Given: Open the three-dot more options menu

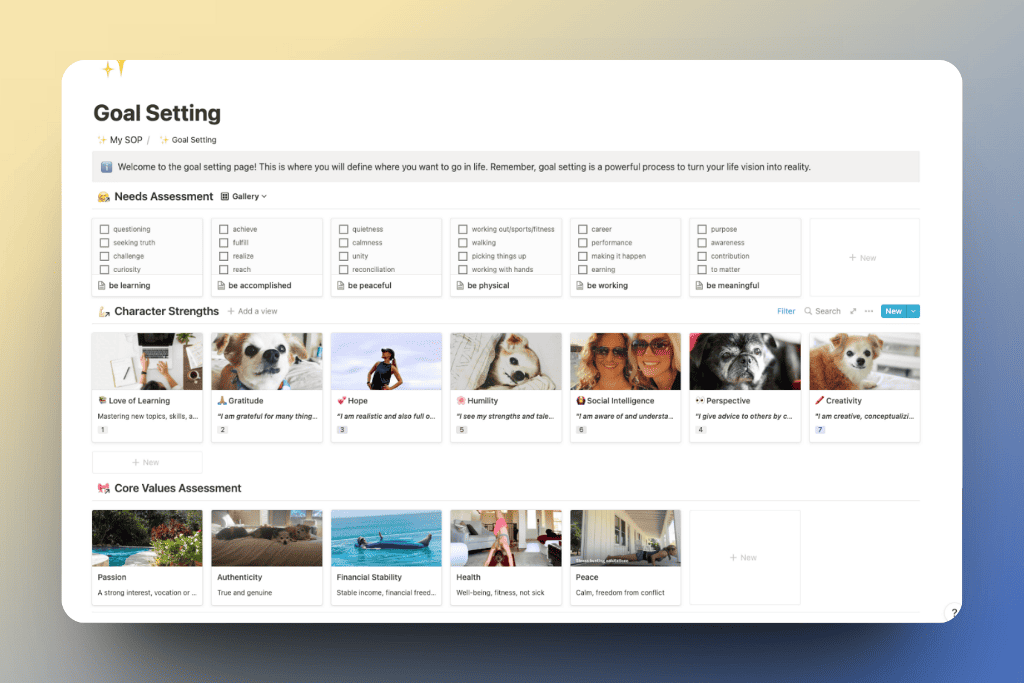Looking at the screenshot, I should tap(868, 311).
